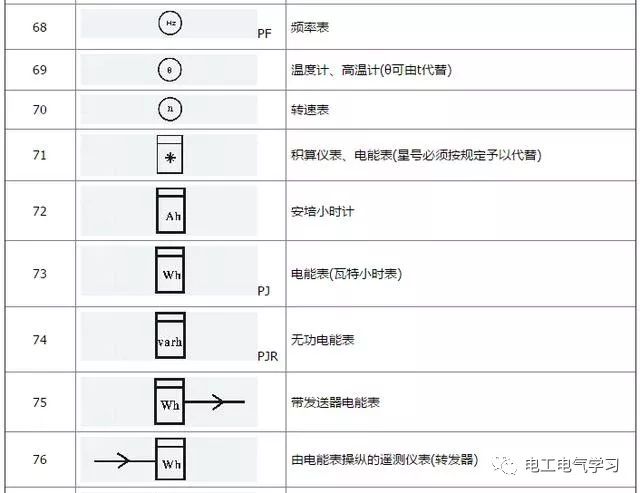Click the n tachometer circle symbol
Screen dimensions: 640x493
[168, 109]
